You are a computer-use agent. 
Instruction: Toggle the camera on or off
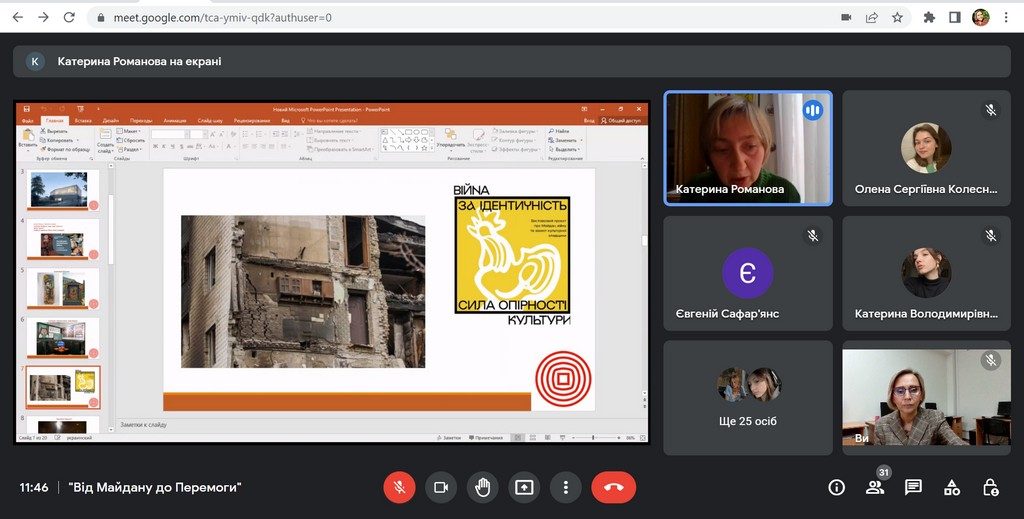tap(440, 487)
